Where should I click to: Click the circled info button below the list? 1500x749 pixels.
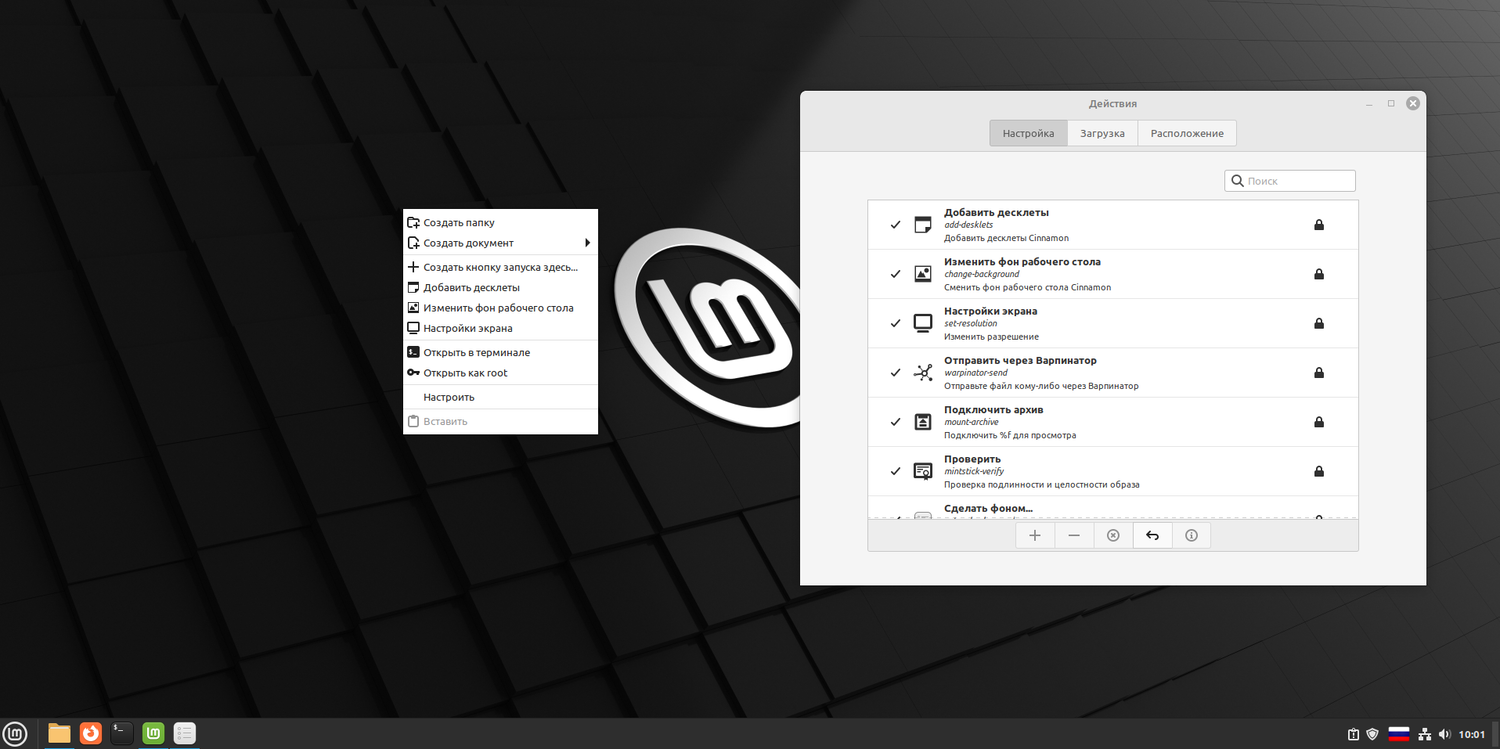(x=1191, y=536)
